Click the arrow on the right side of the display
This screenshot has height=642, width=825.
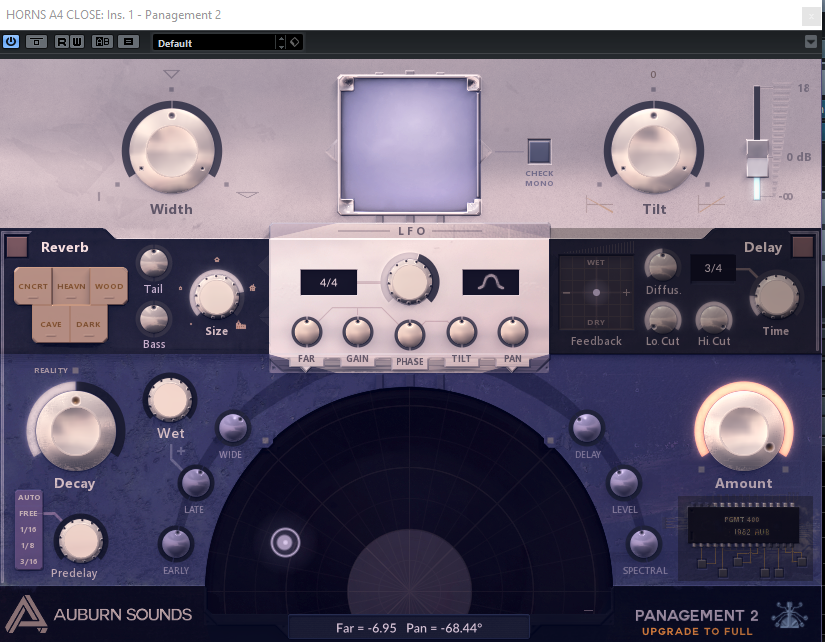[x=487, y=151]
